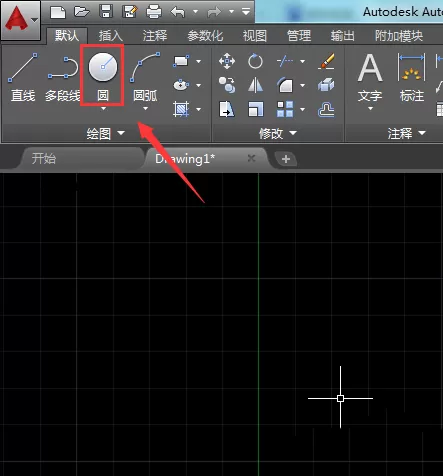Select the Explode tool

pos(326,85)
